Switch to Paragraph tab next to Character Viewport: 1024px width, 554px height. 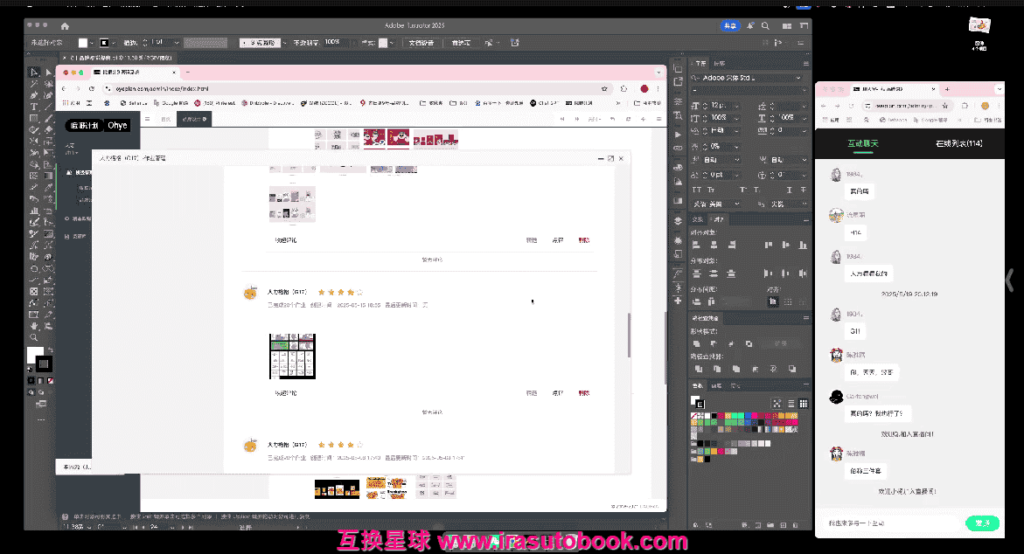719,63
